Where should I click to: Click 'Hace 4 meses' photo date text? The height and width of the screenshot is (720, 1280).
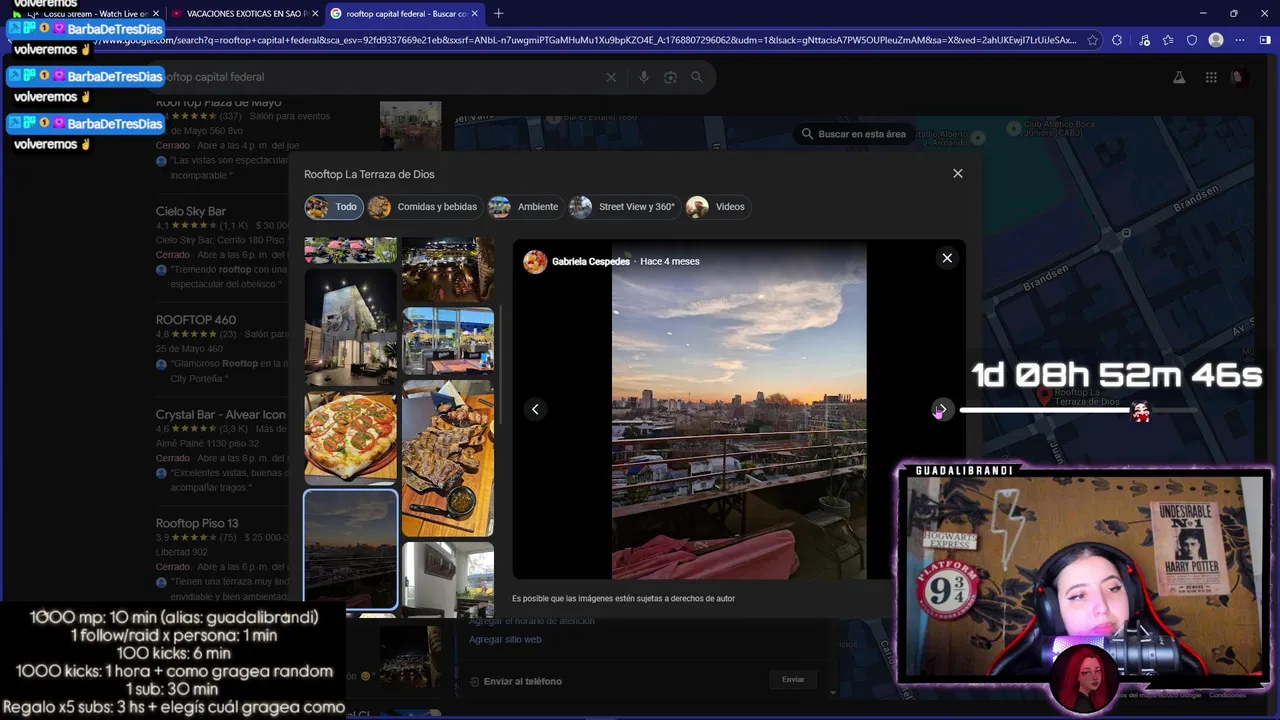point(670,262)
